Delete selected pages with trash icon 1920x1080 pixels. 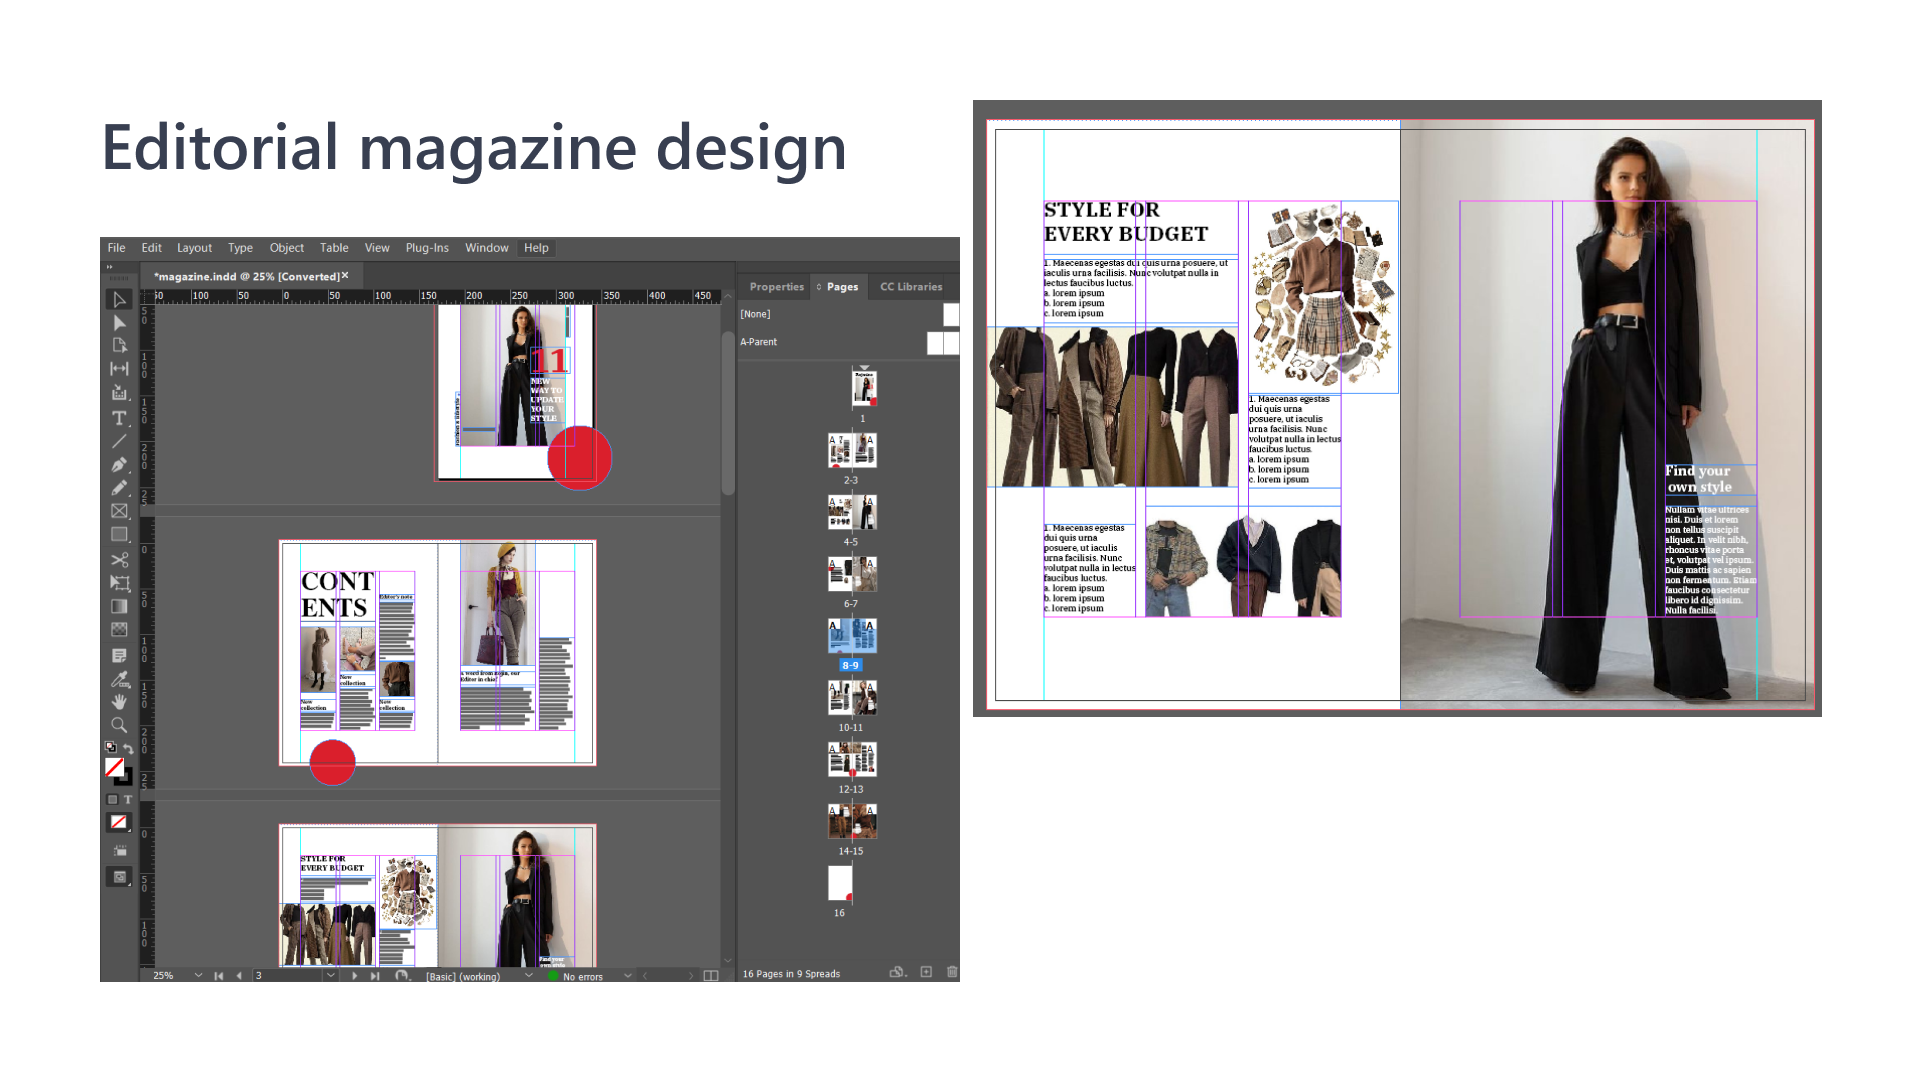click(951, 972)
